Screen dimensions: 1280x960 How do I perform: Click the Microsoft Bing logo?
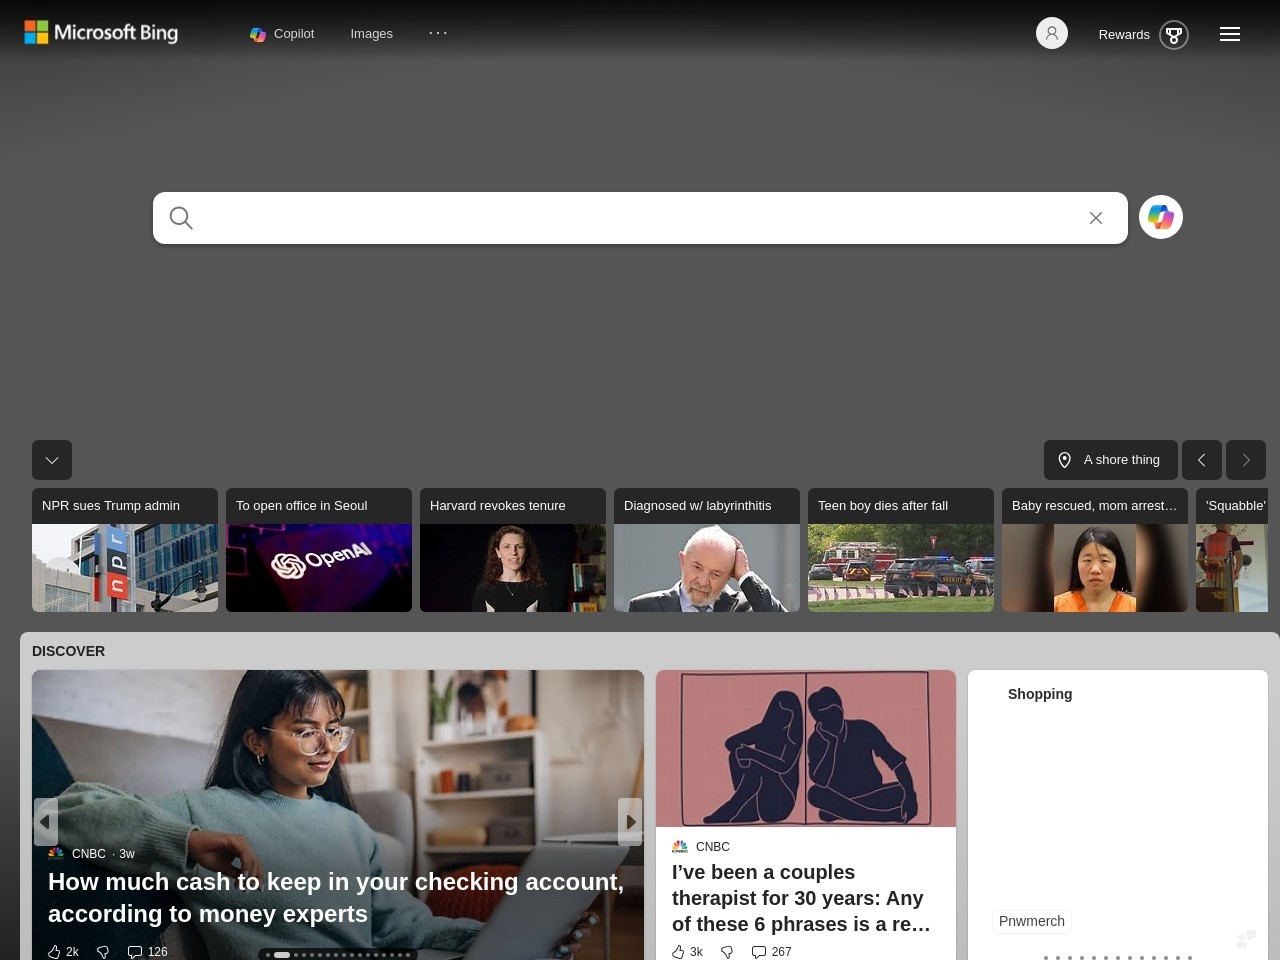(100, 32)
